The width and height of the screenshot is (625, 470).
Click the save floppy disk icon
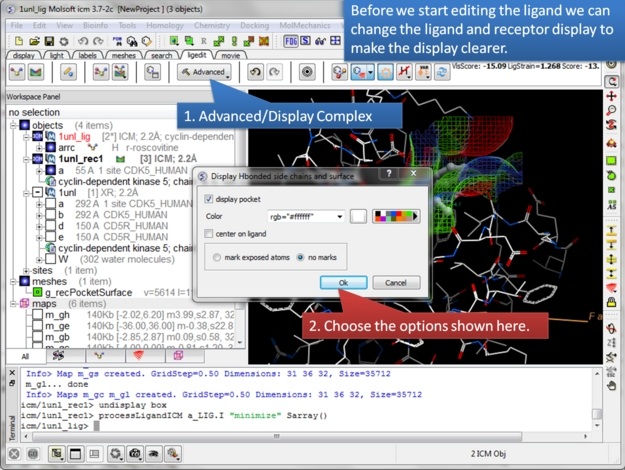(x=48, y=41)
